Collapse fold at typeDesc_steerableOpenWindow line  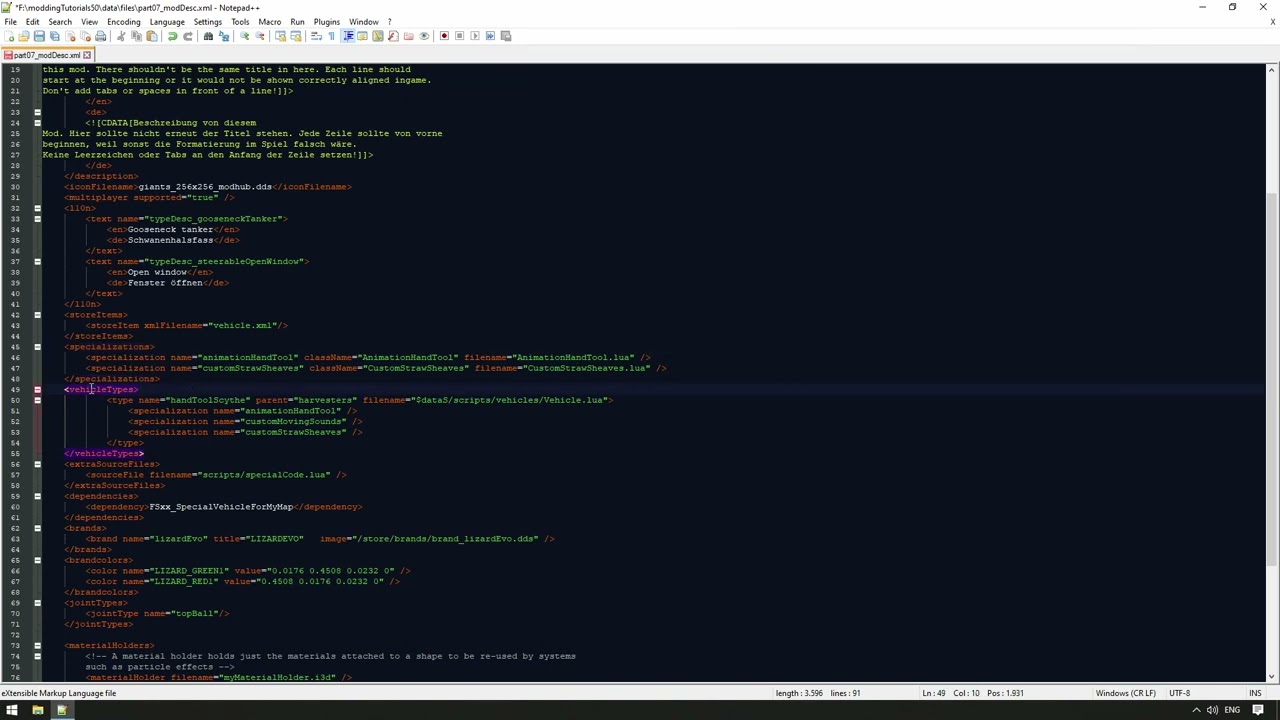pos(37,261)
